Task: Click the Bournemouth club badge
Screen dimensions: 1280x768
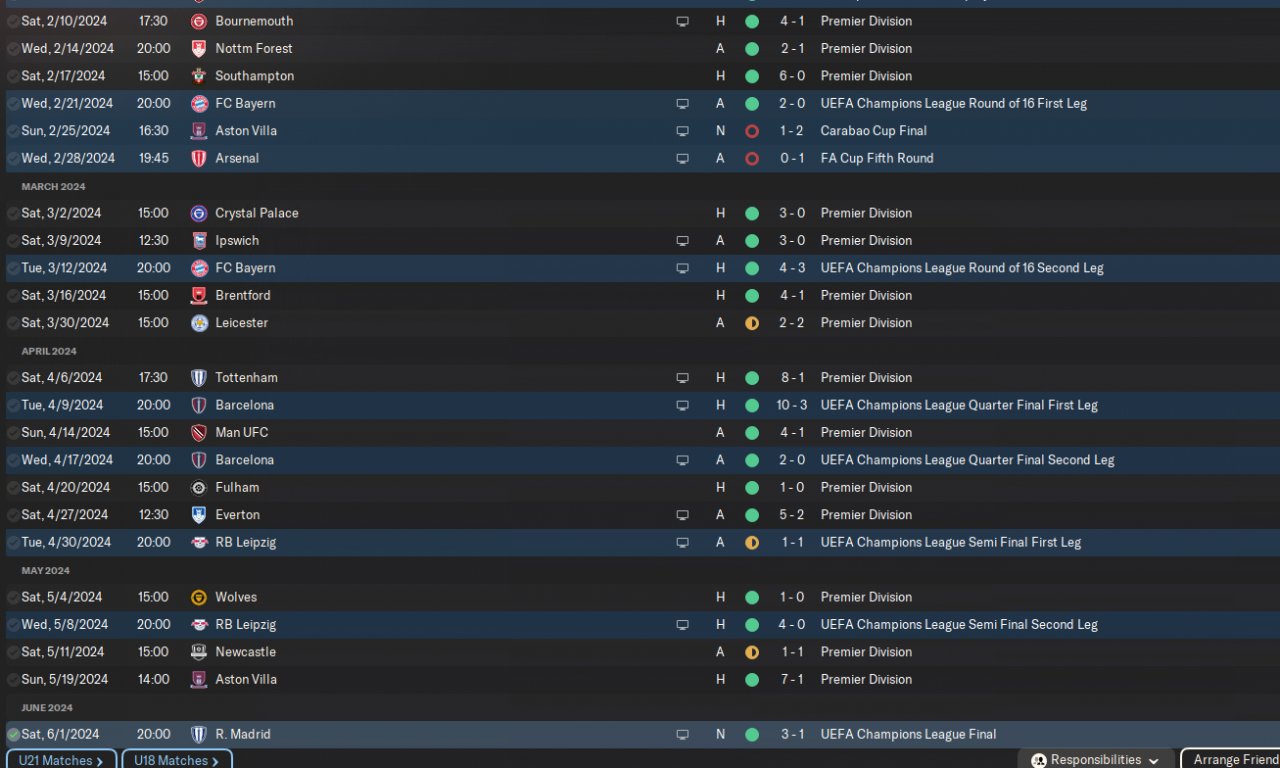Action: [198, 21]
